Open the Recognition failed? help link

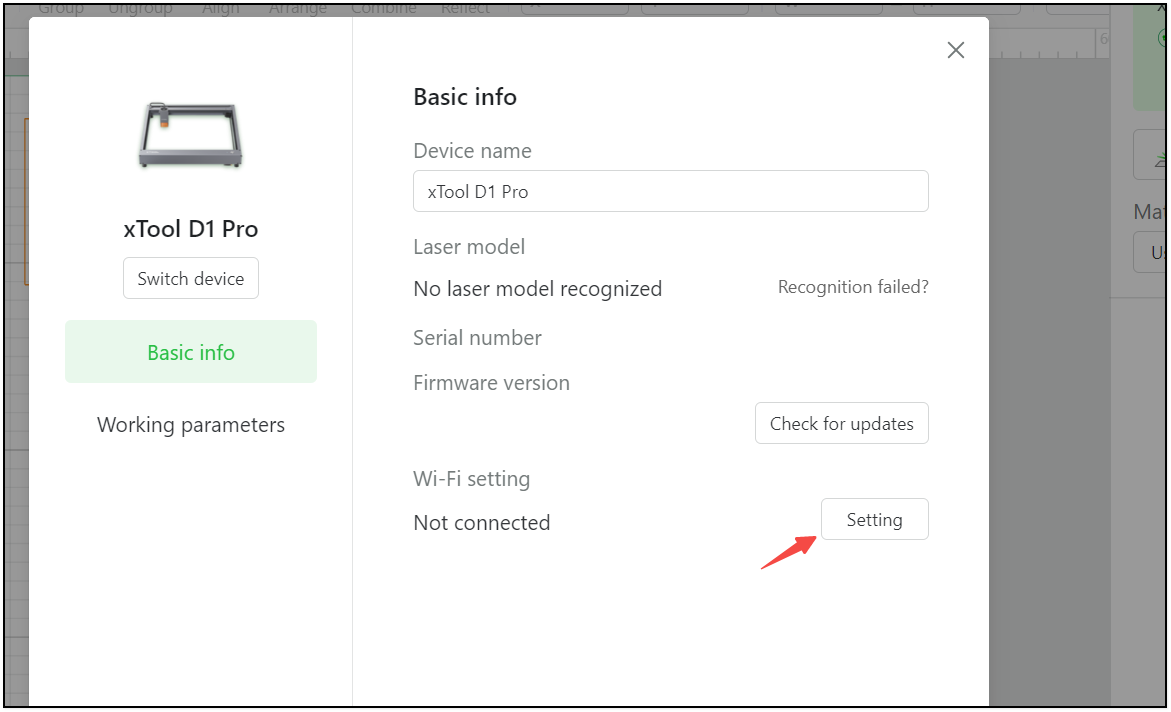point(852,287)
